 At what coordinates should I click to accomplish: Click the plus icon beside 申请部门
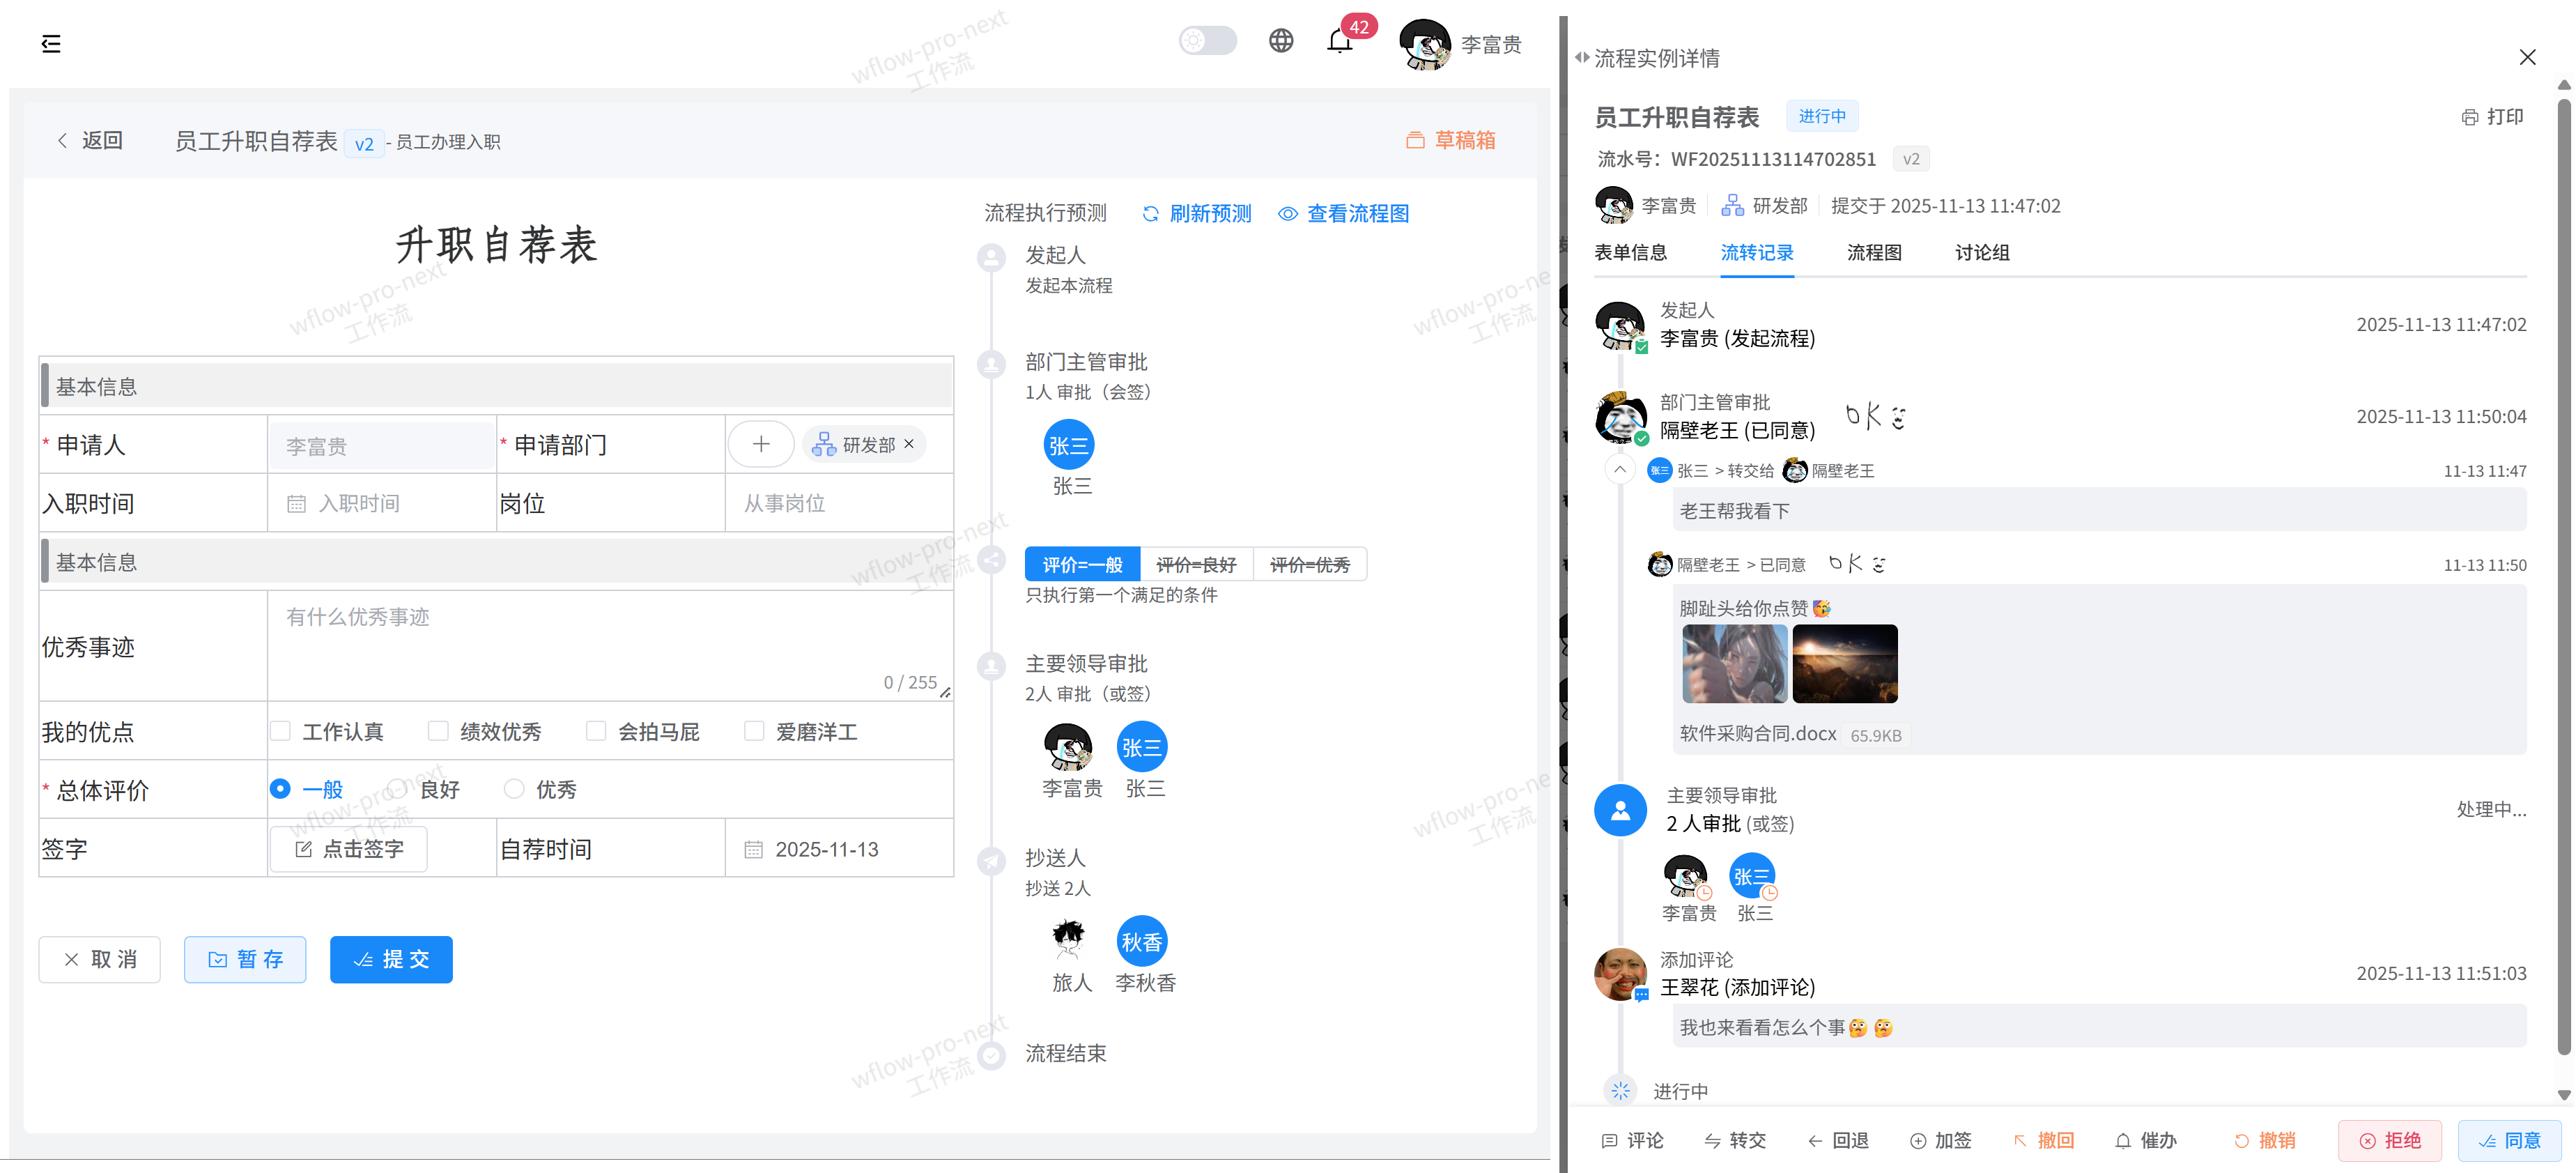[x=760, y=444]
